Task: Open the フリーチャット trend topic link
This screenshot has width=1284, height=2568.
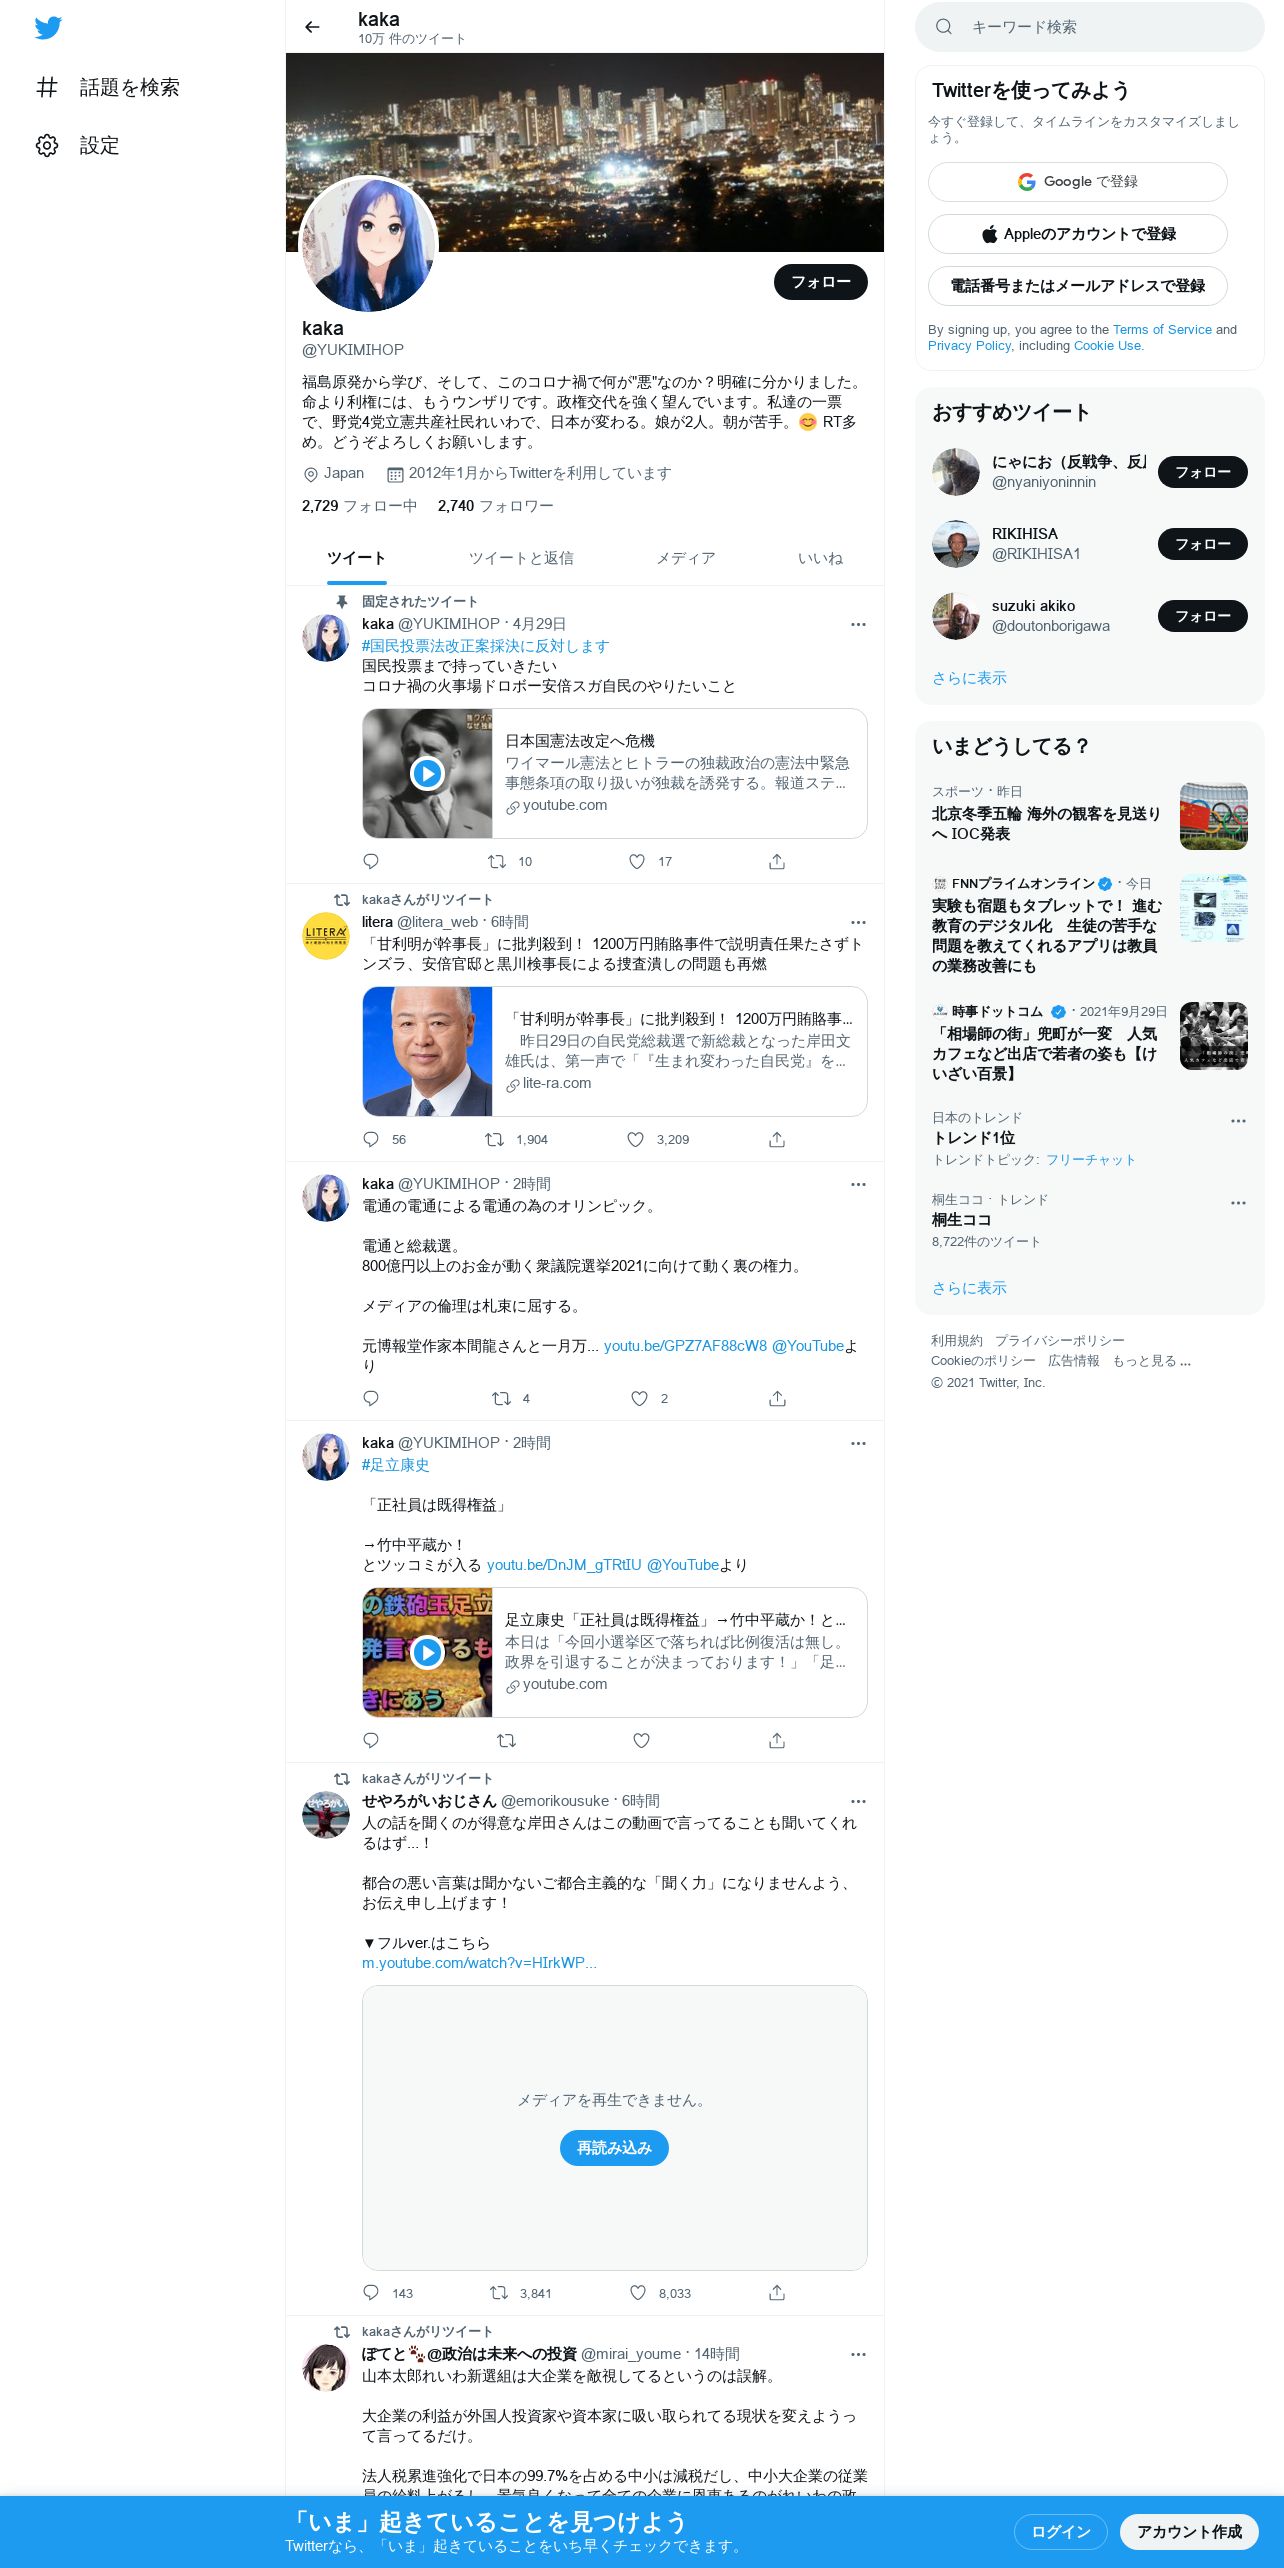Action: (1090, 1160)
